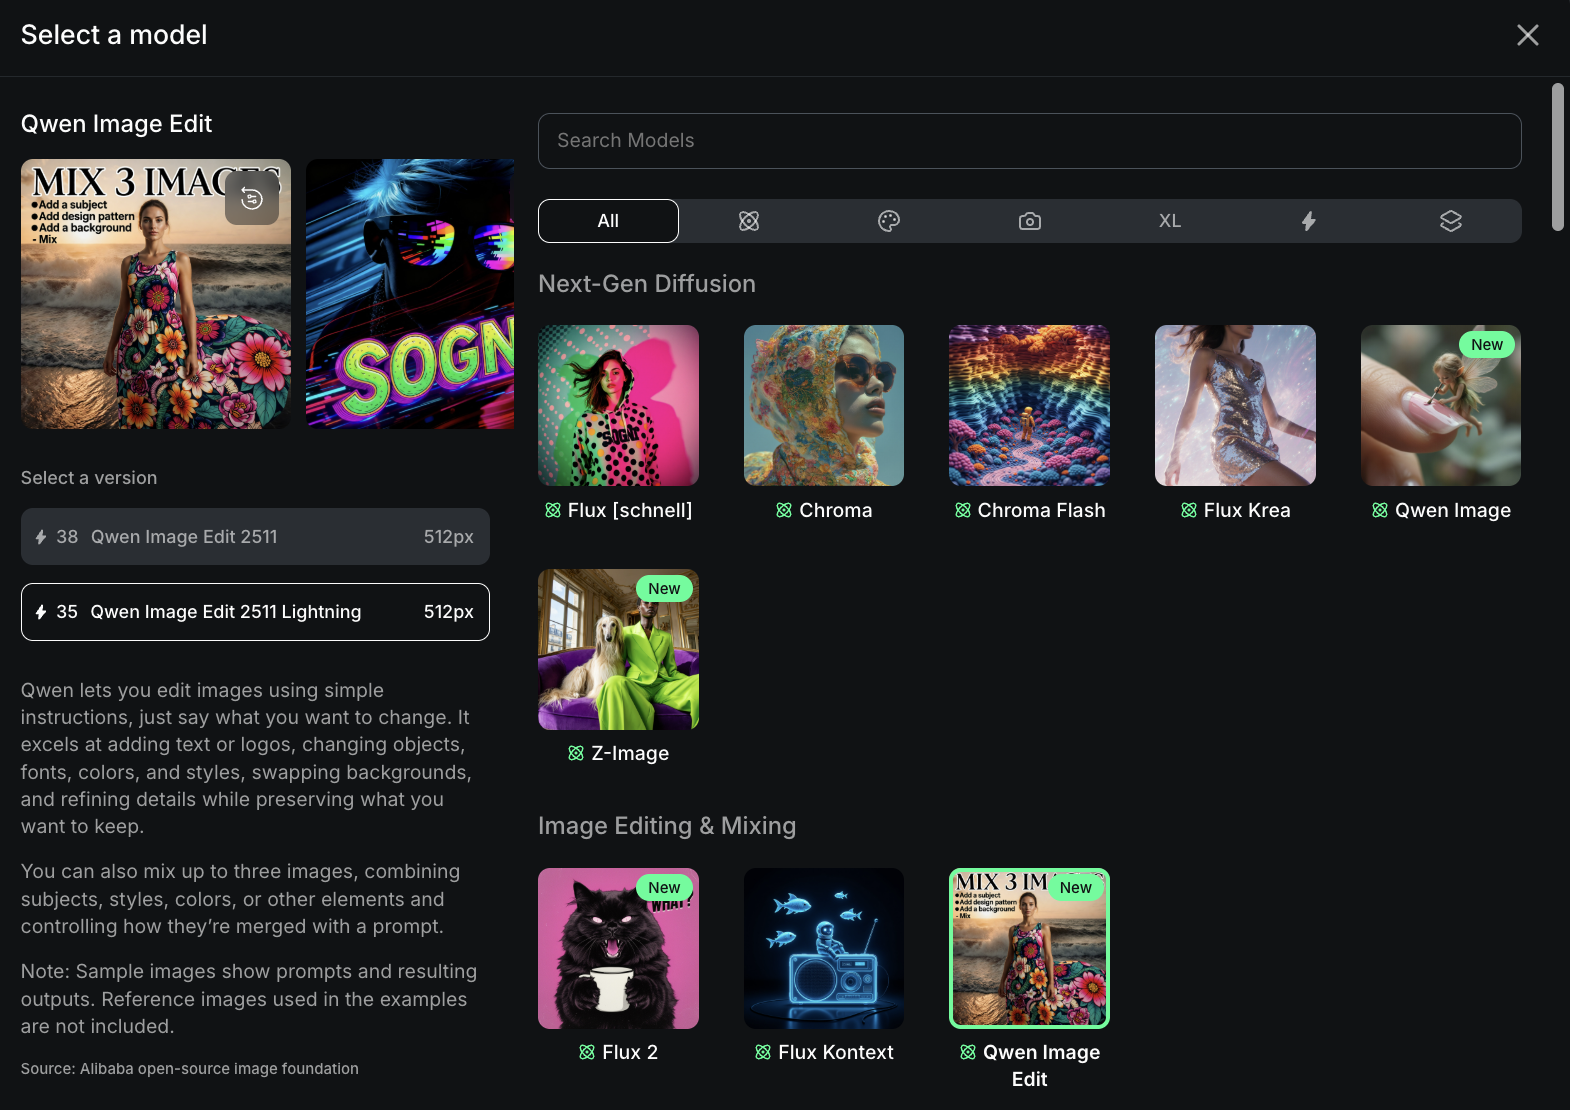The width and height of the screenshot is (1570, 1110).
Task: Click the remix icon on sample image
Action: pos(252,198)
